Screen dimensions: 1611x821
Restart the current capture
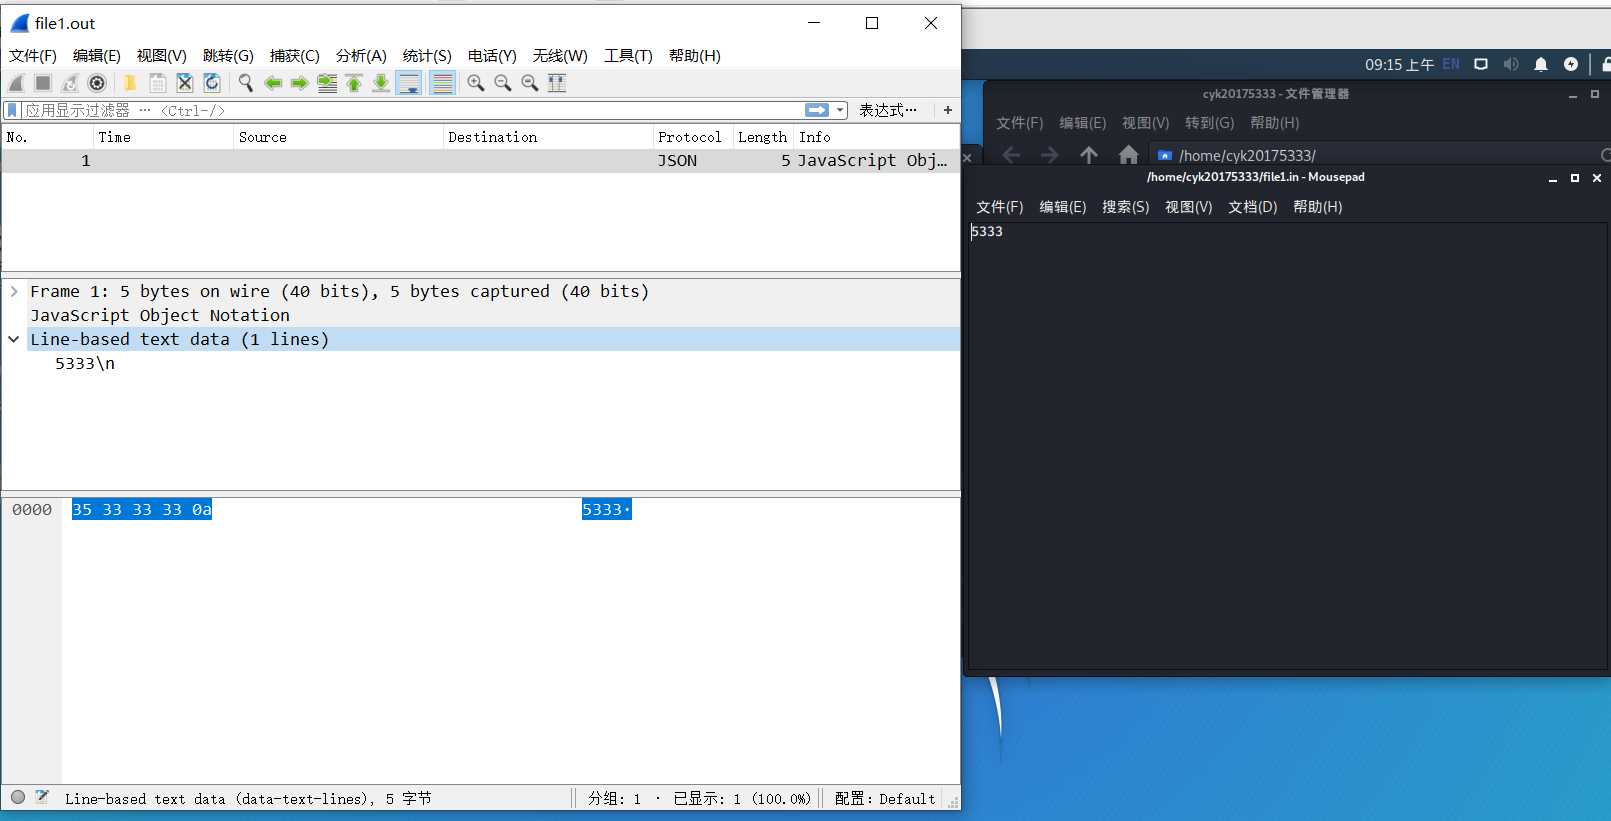pos(70,83)
